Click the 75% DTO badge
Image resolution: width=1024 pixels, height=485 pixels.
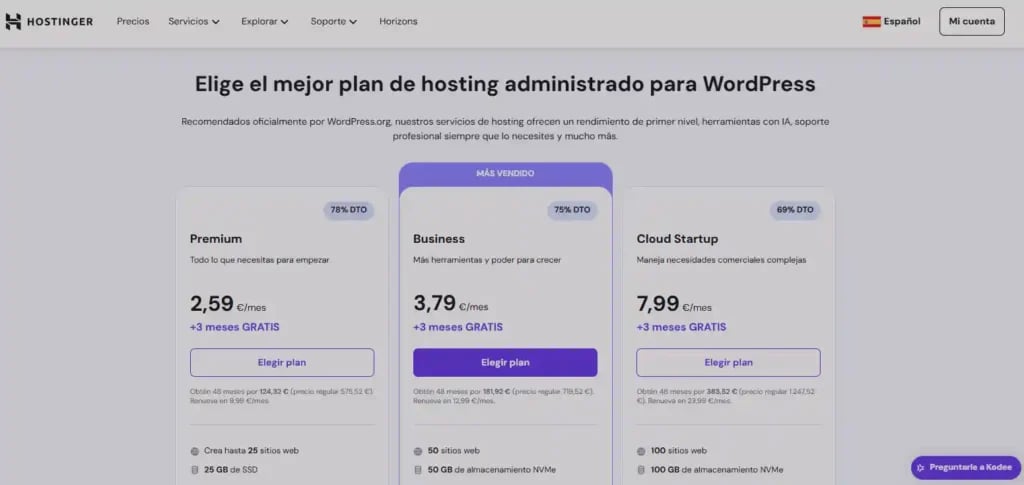tap(572, 210)
